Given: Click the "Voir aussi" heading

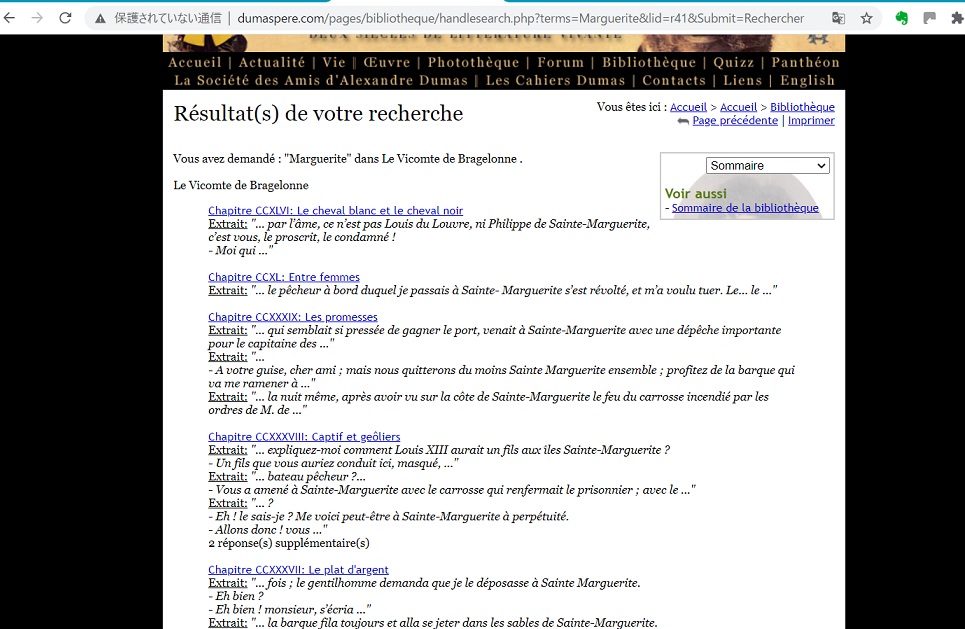Looking at the screenshot, I should [x=695, y=193].
